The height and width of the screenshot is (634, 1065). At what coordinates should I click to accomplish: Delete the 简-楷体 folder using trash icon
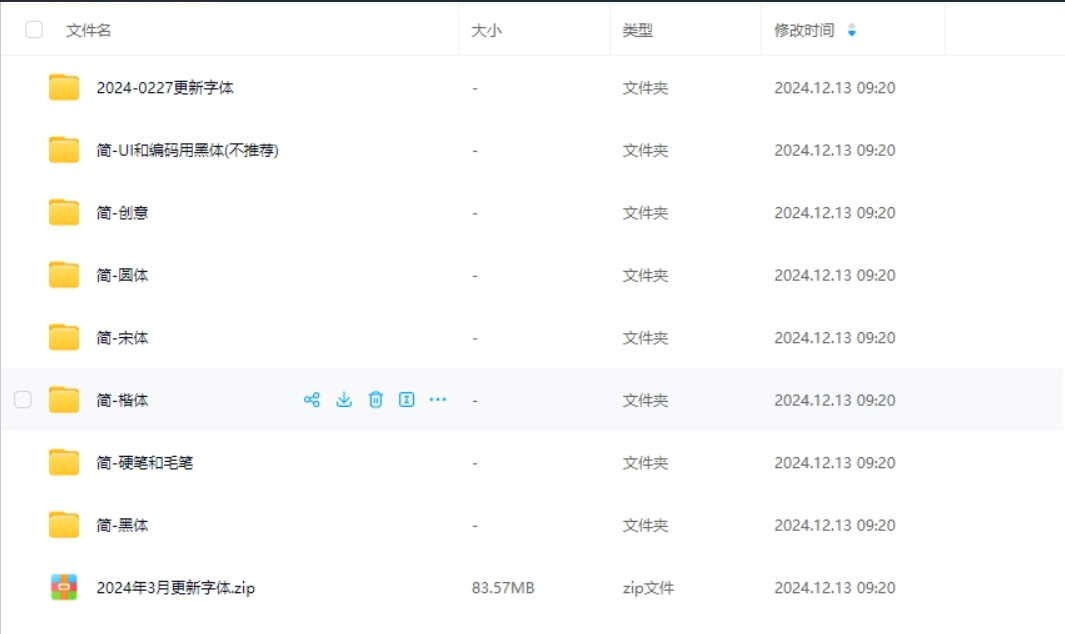(376, 400)
